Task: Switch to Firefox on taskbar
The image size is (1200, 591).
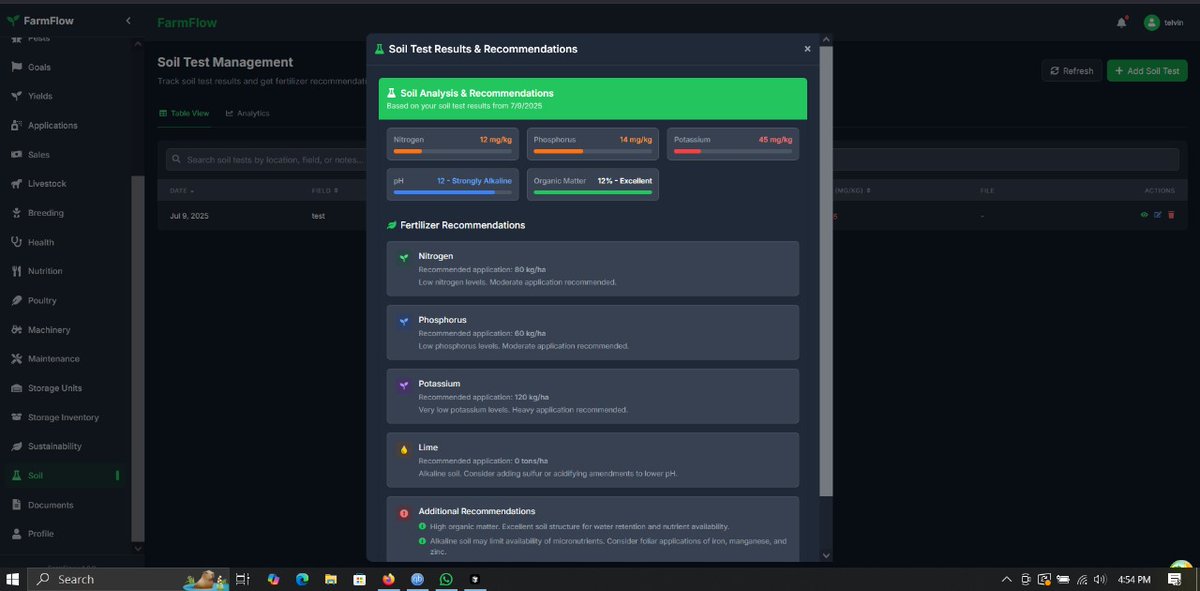Action: point(388,579)
